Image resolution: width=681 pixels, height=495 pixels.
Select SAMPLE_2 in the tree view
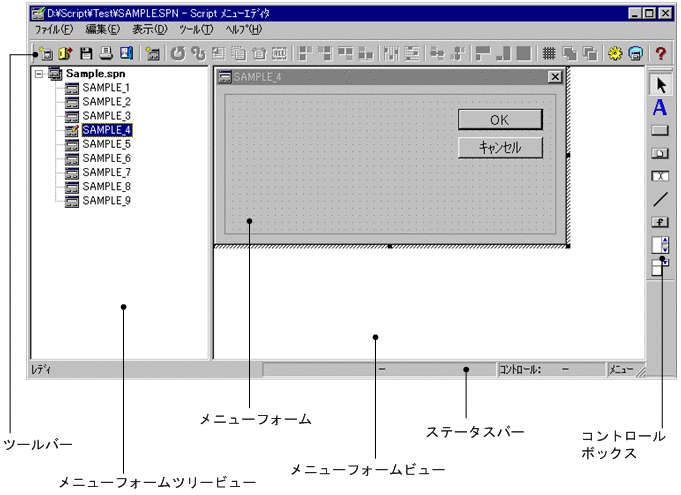click(x=106, y=102)
